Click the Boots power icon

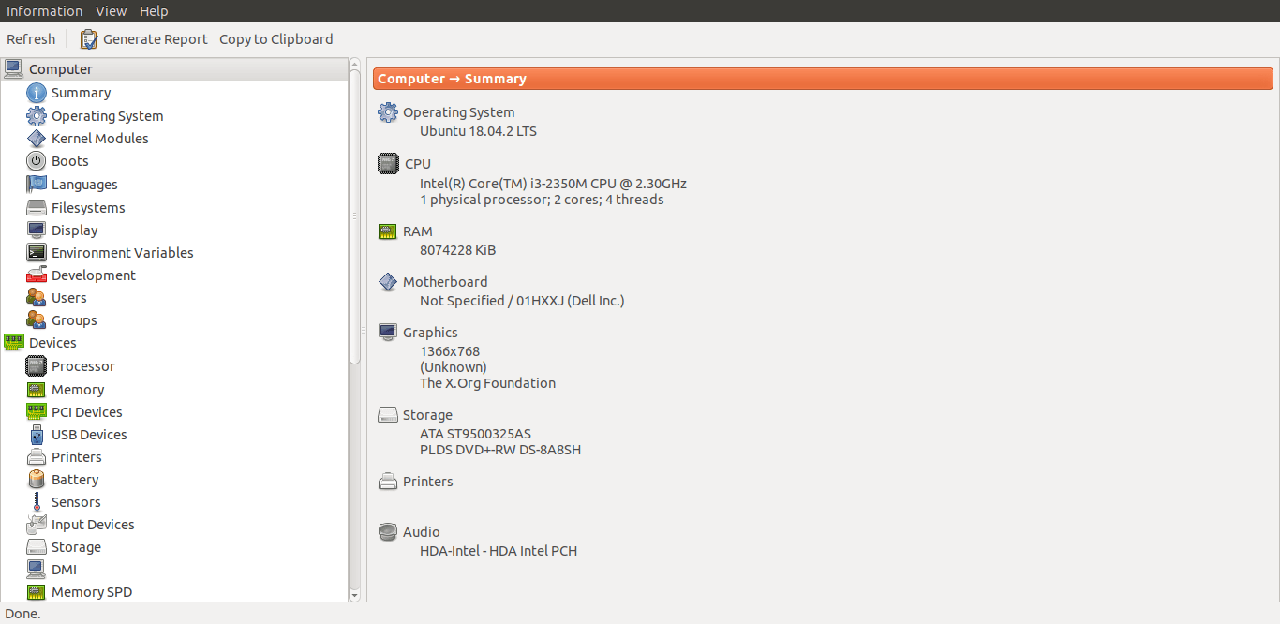[x=36, y=161]
